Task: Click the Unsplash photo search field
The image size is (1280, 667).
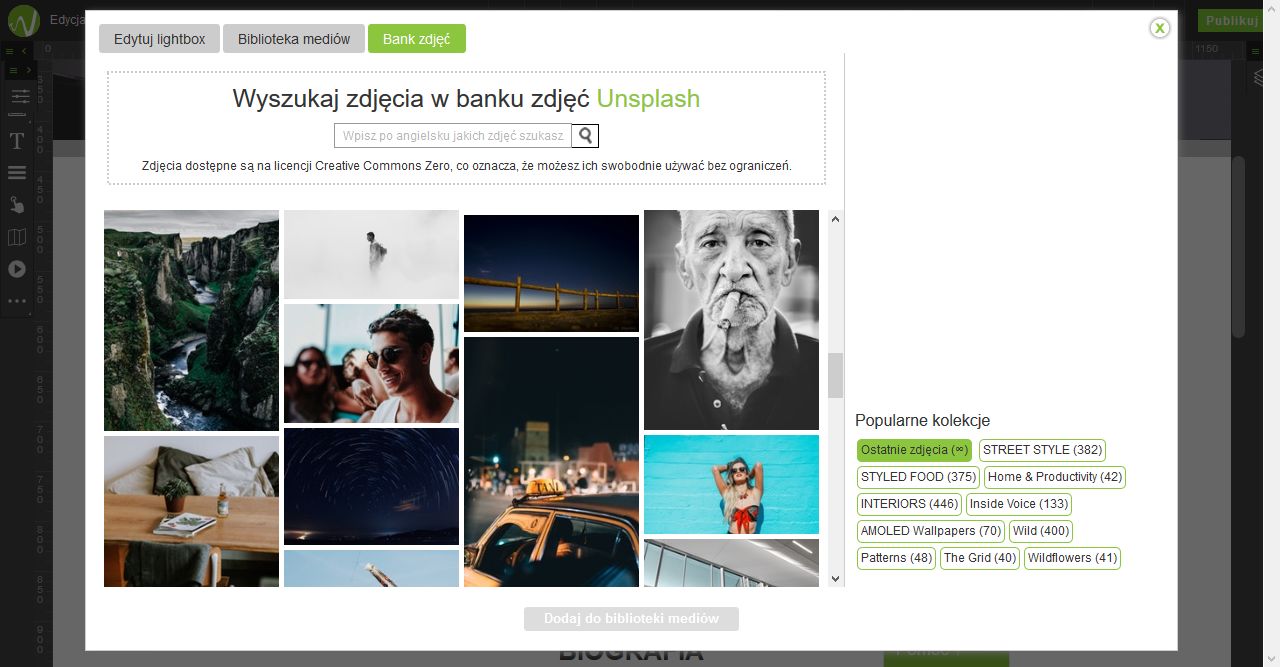Action: (x=453, y=136)
